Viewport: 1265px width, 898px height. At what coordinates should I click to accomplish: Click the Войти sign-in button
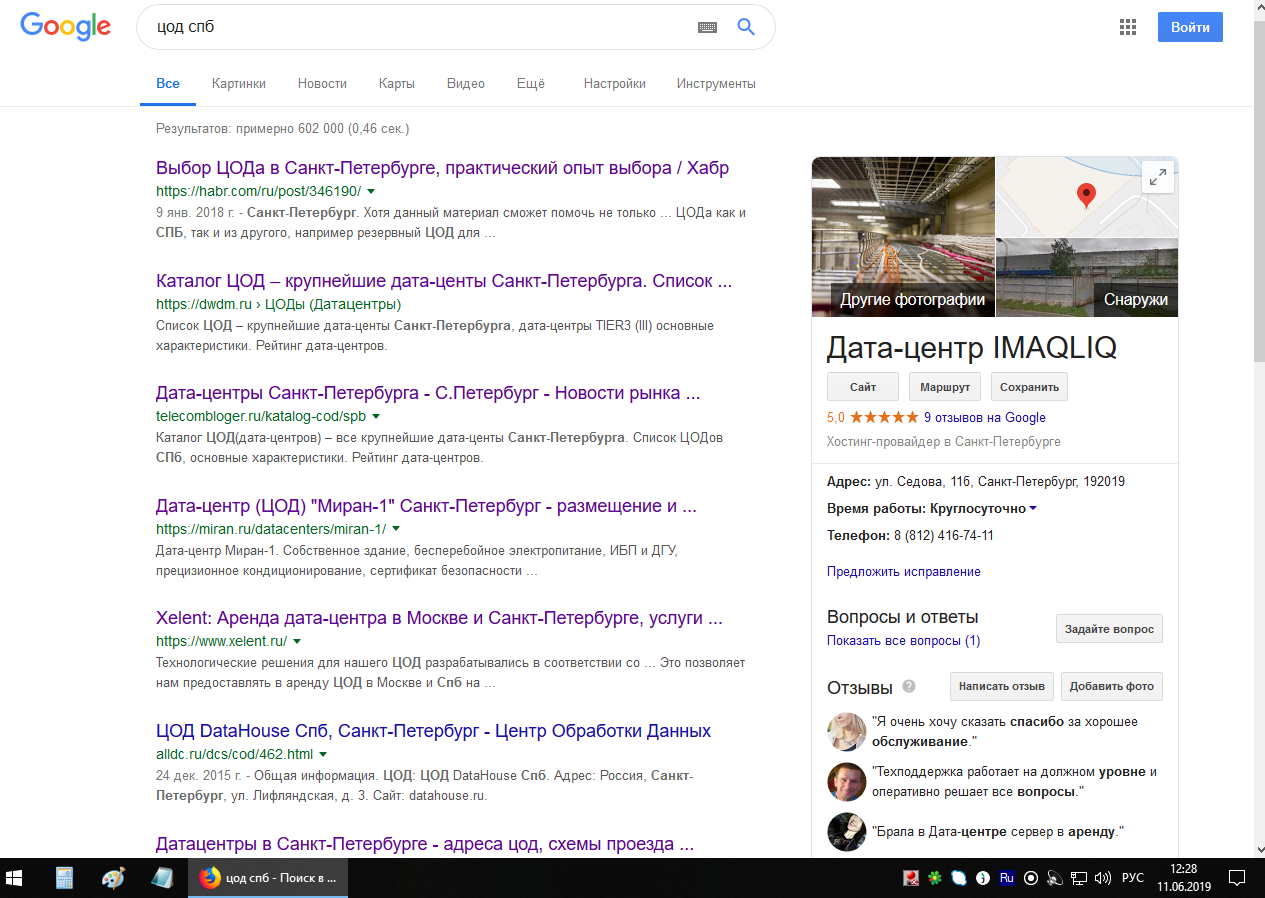(1190, 27)
